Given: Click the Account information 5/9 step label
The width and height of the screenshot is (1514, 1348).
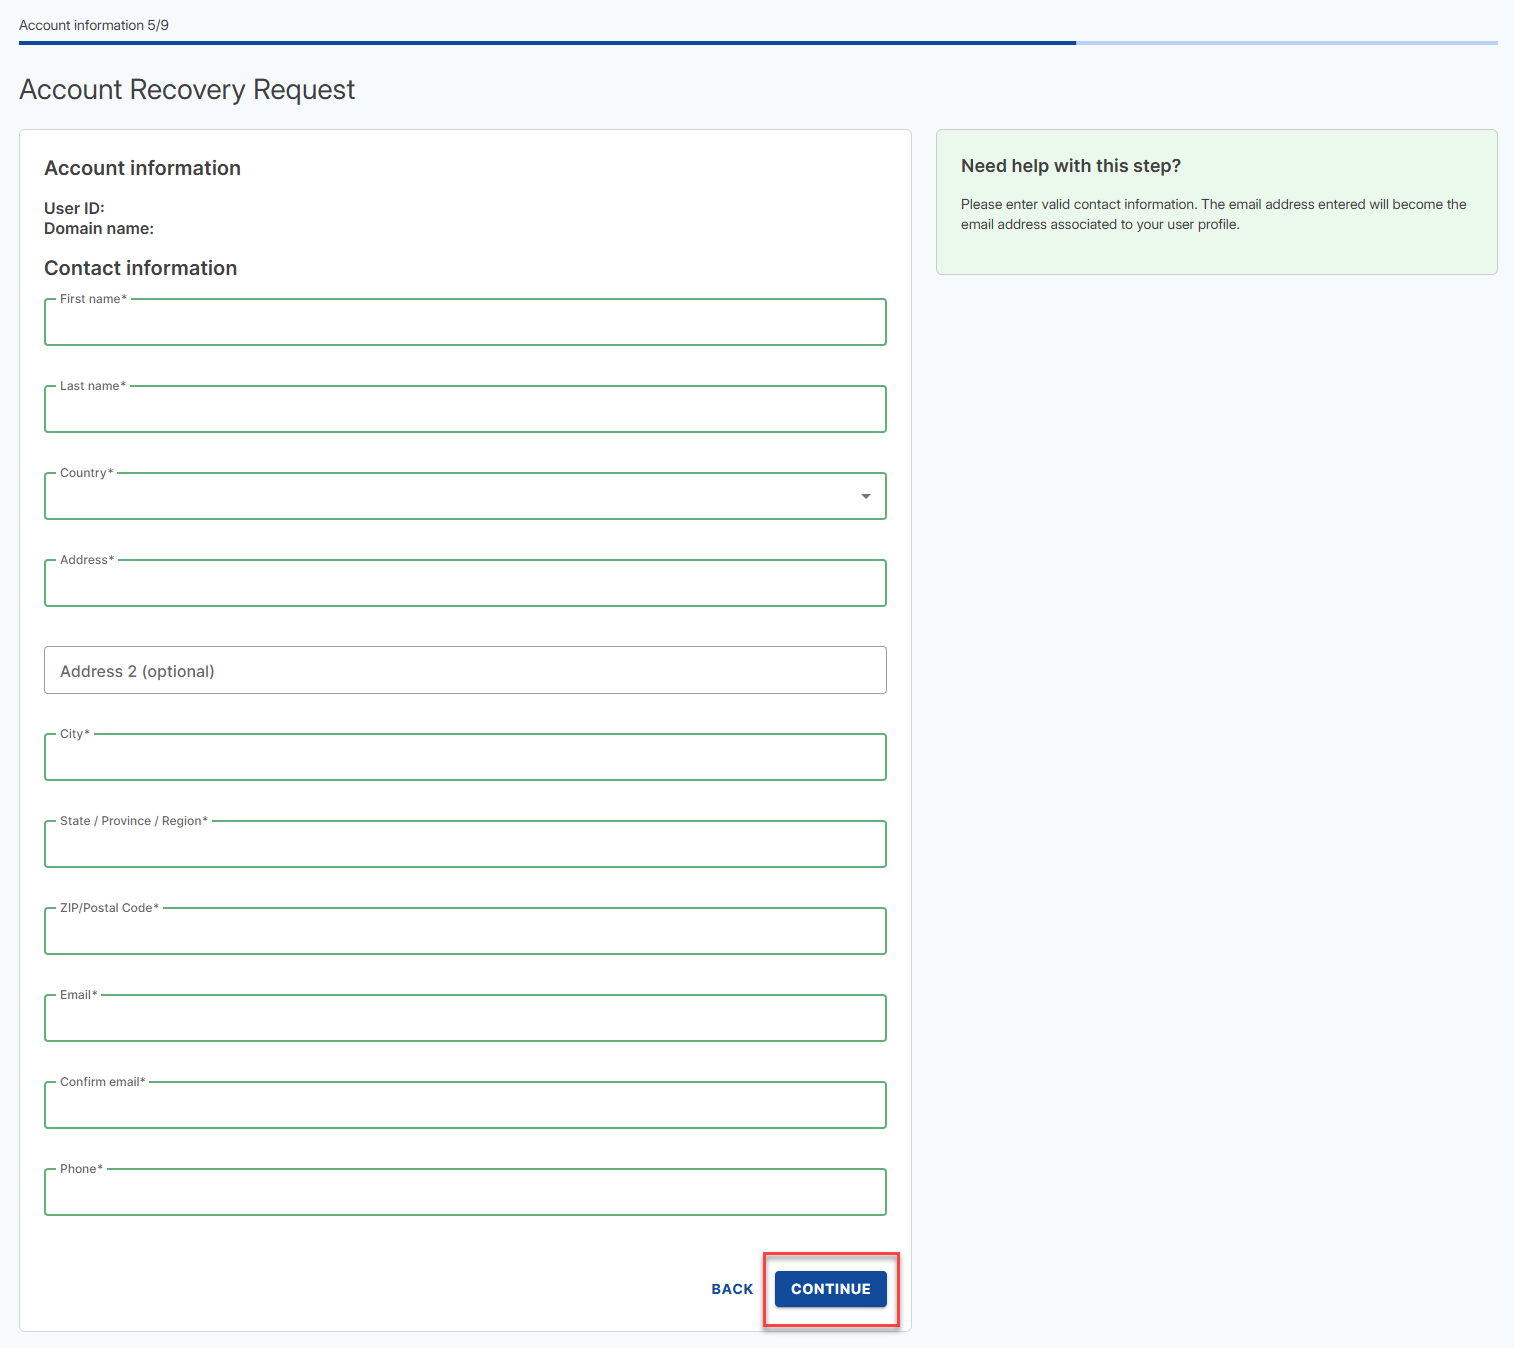Looking at the screenshot, I should 93,25.
